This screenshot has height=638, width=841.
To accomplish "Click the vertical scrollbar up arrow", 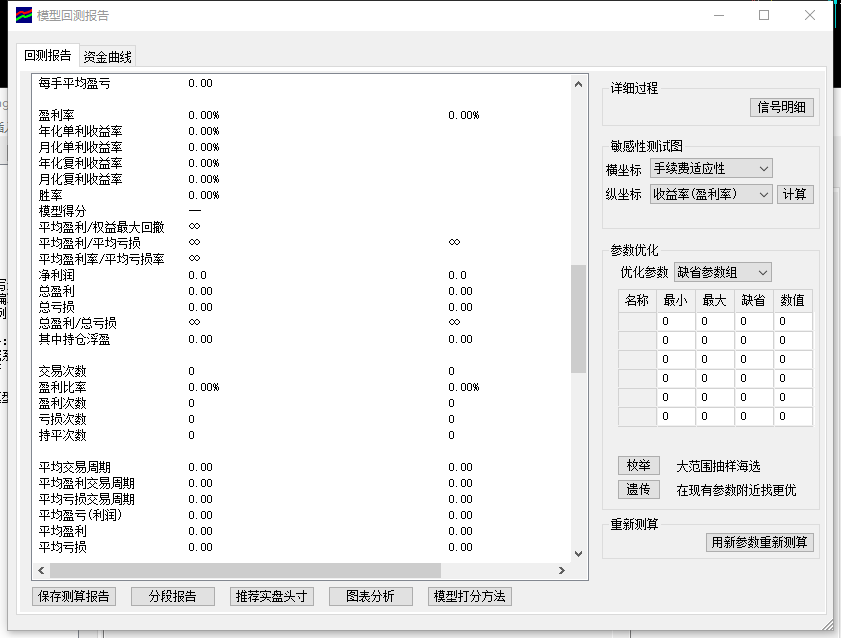I will pyautogui.click(x=578, y=85).
